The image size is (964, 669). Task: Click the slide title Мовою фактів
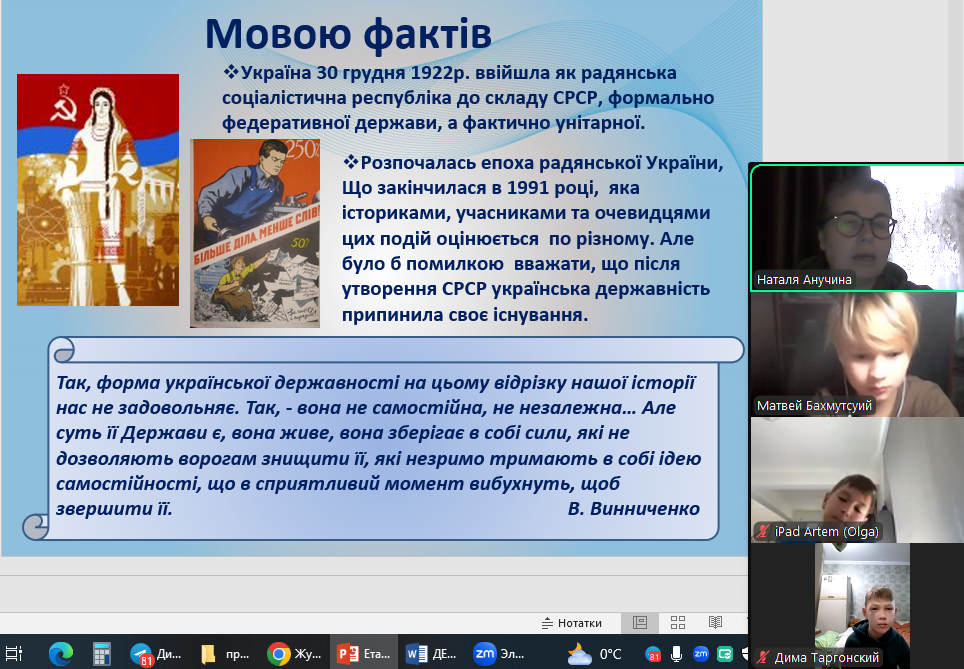(348, 34)
